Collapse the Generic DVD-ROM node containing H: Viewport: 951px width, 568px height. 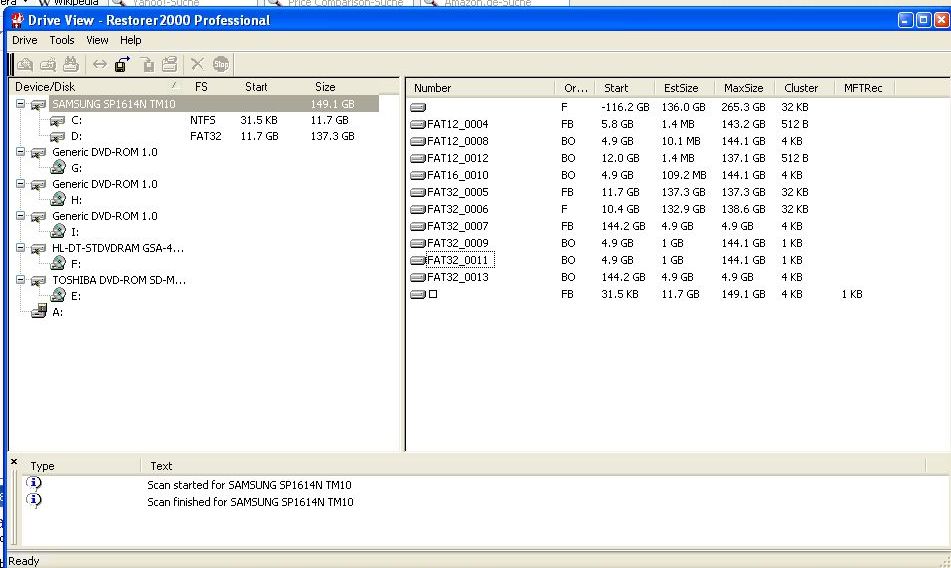(x=21, y=184)
